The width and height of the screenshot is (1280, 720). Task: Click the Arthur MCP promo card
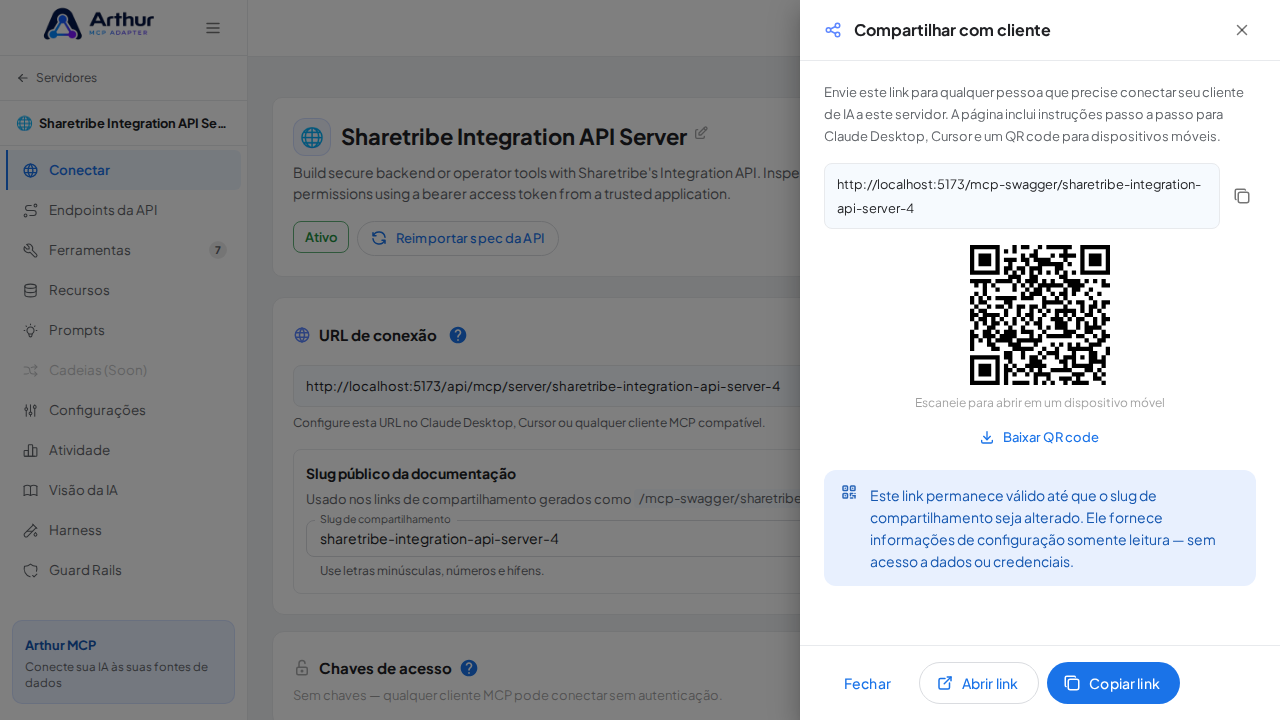pyautogui.click(x=123, y=662)
